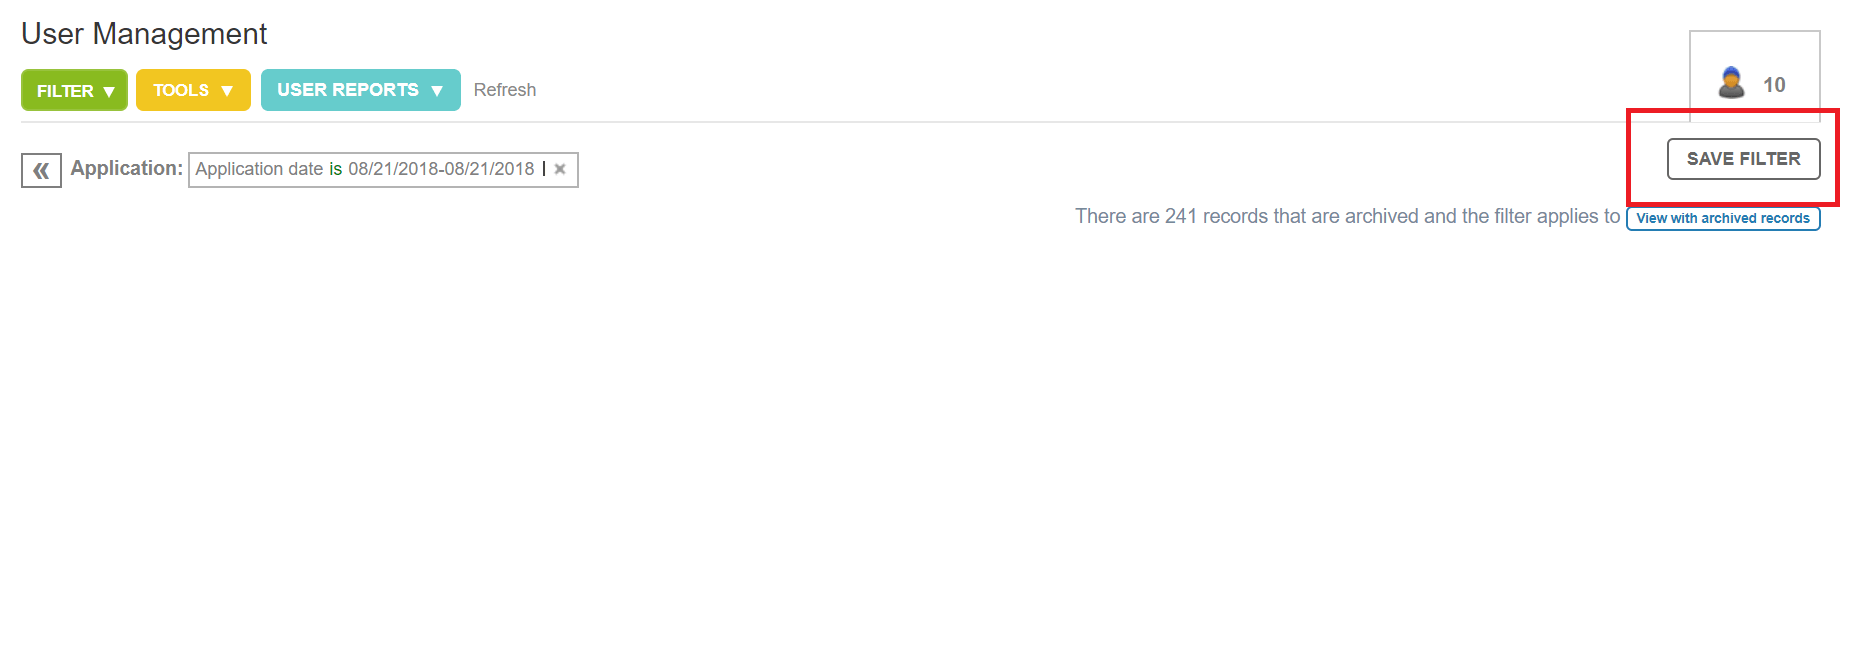This screenshot has height=648, width=1849.
Task: Click the user avatar icon
Action: (x=1731, y=83)
